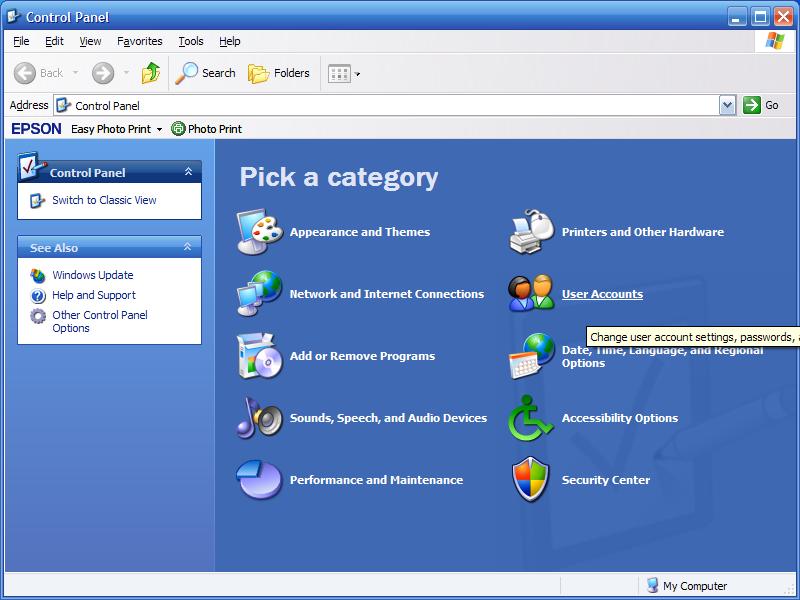800x600 pixels.
Task: Open the Forward history dropdown arrow
Action: click(126, 73)
